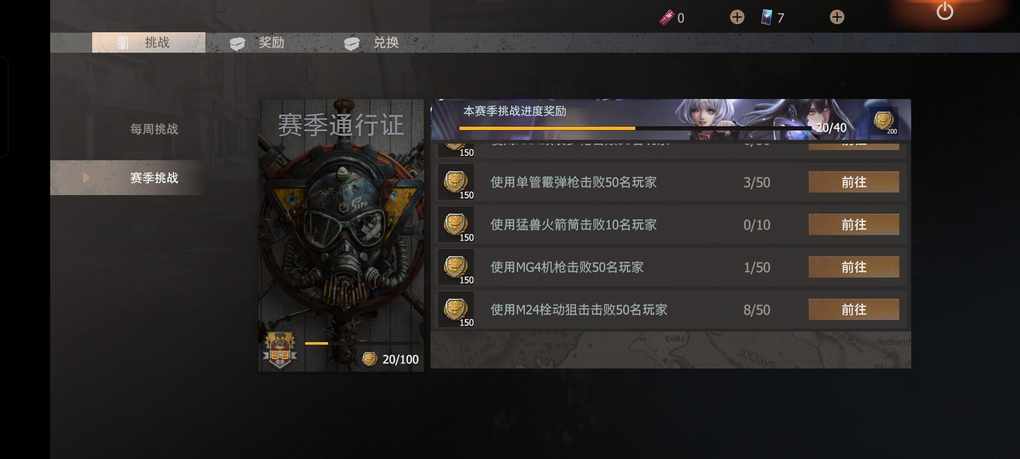Click 前往 for M24栓动狙击 challenge
Viewport: 1020px width, 459px height.
853,309
